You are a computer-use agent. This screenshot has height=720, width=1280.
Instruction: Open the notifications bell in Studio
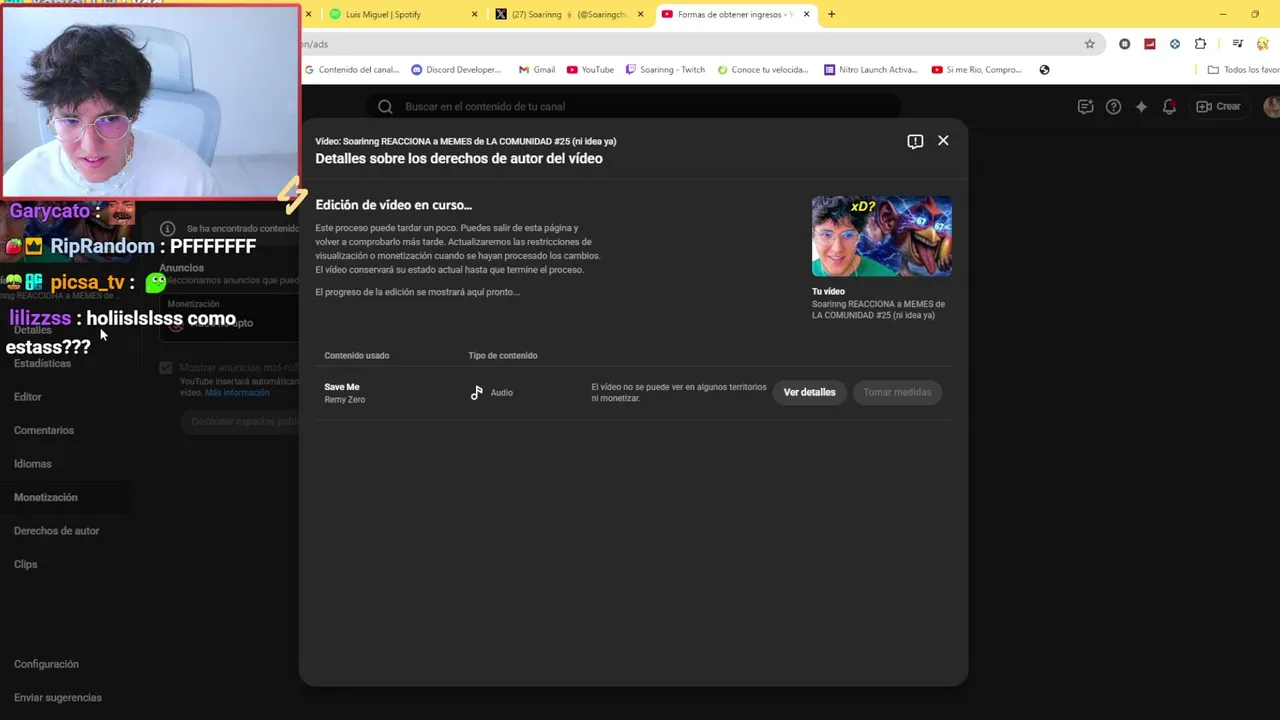point(1169,107)
